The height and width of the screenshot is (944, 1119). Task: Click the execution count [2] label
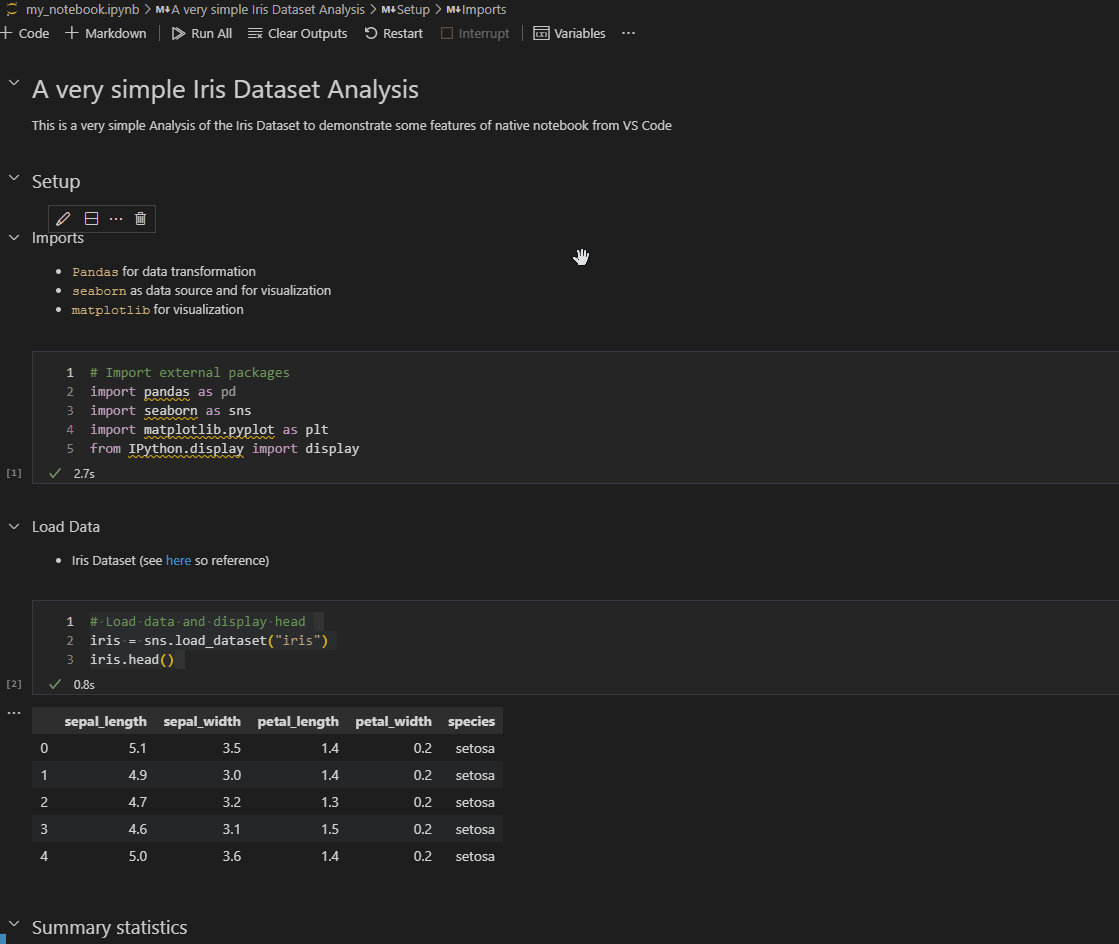[14, 684]
